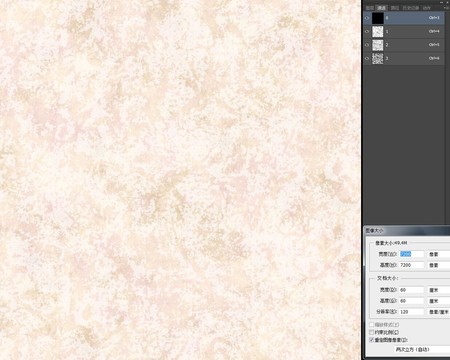Click the 图像大小 dialog title bar
The width and height of the screenshot is (450, 360).
point(407,230)
